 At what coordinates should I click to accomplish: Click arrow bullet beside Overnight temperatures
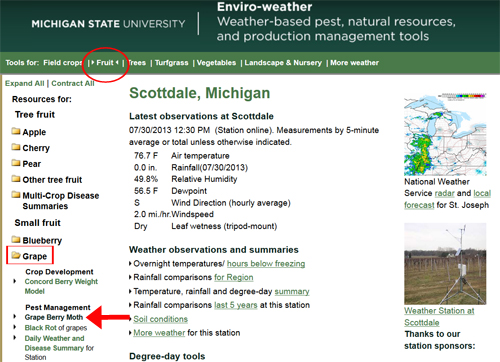tap(130, 264)
